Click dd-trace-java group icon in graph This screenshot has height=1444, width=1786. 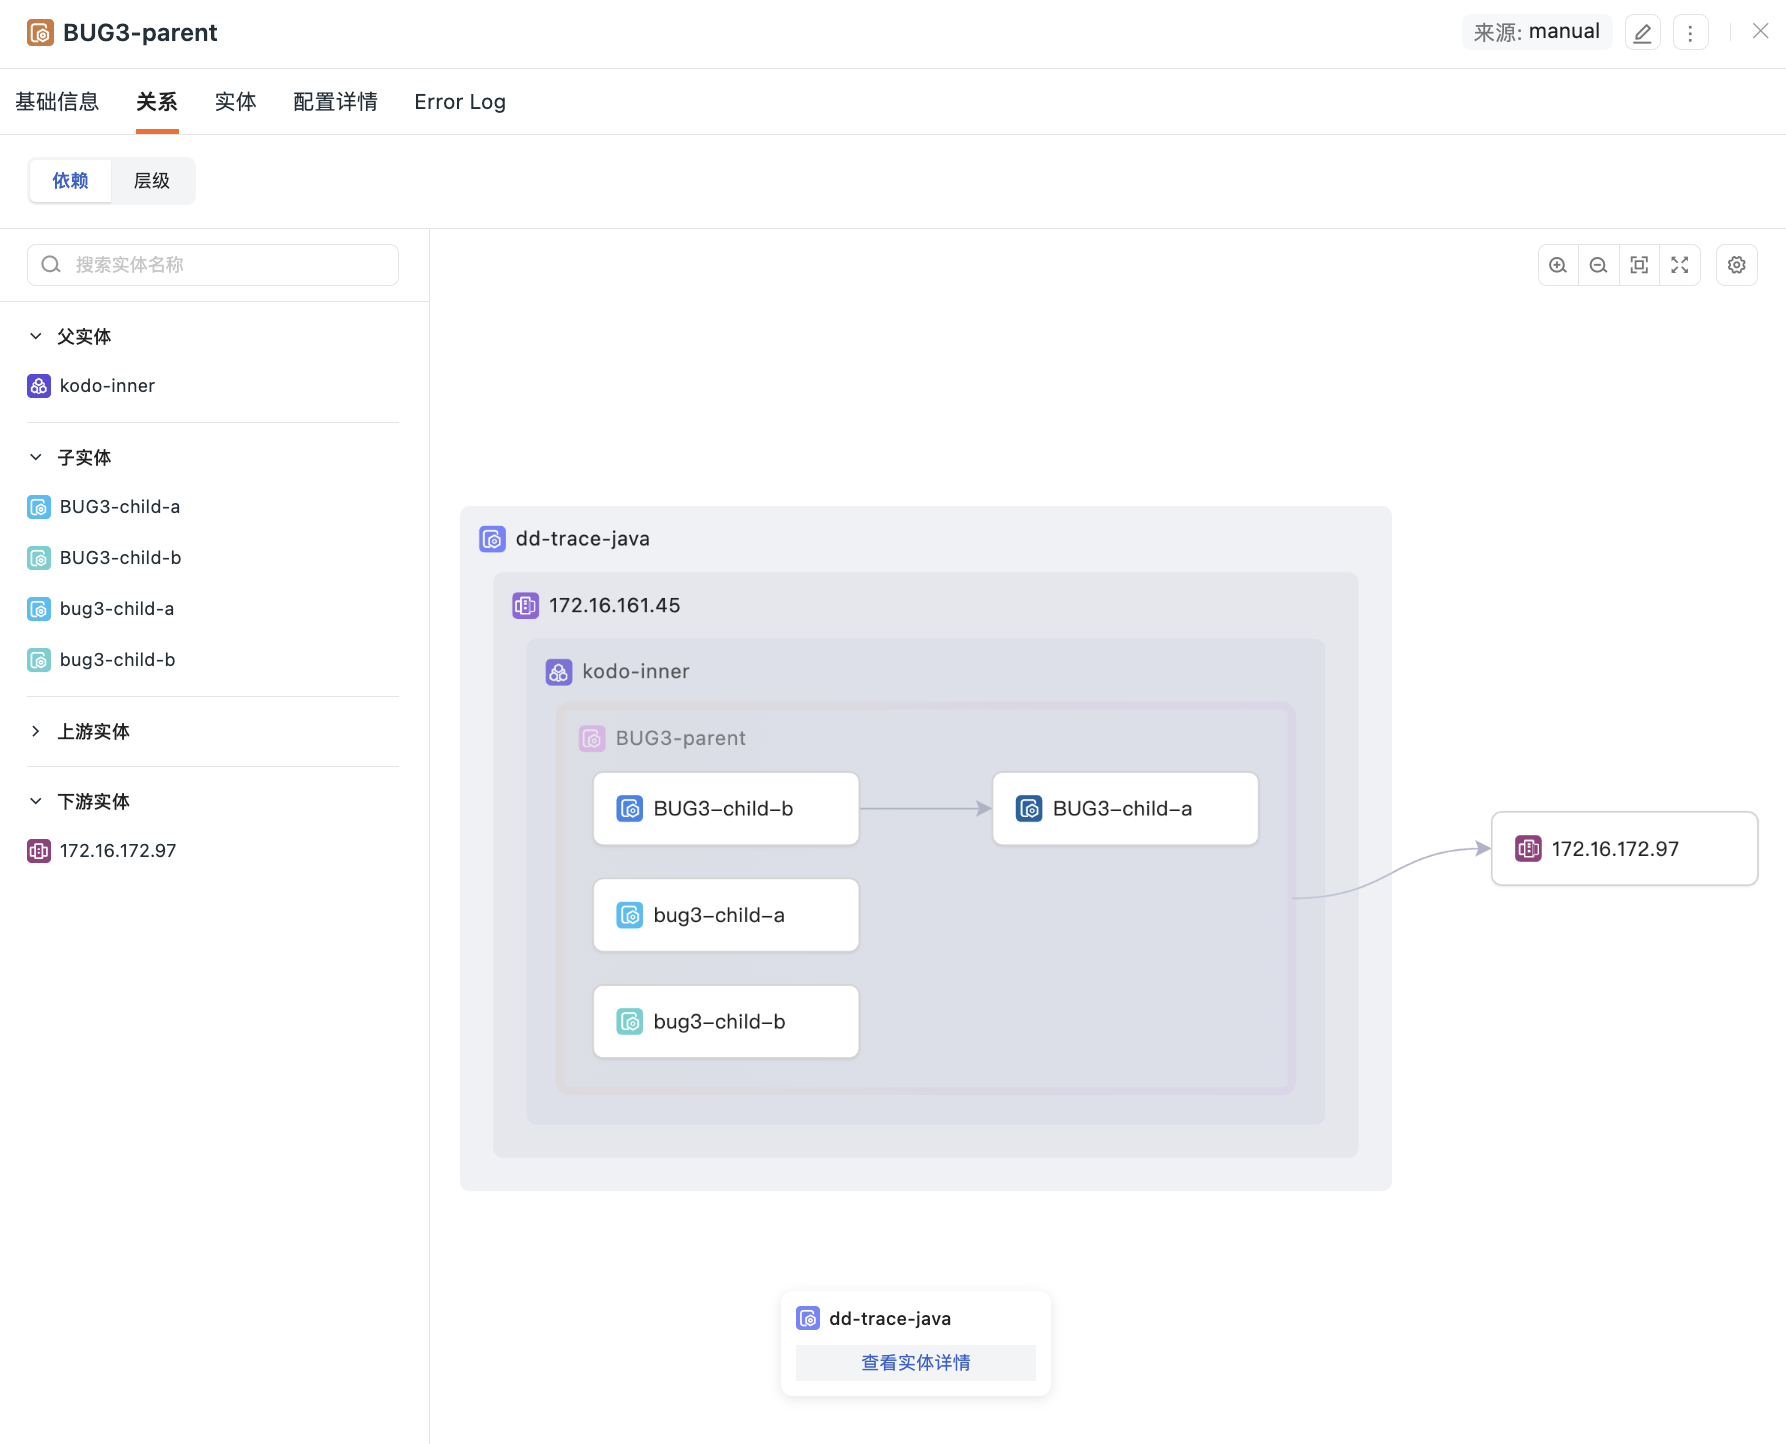point(492,539)
